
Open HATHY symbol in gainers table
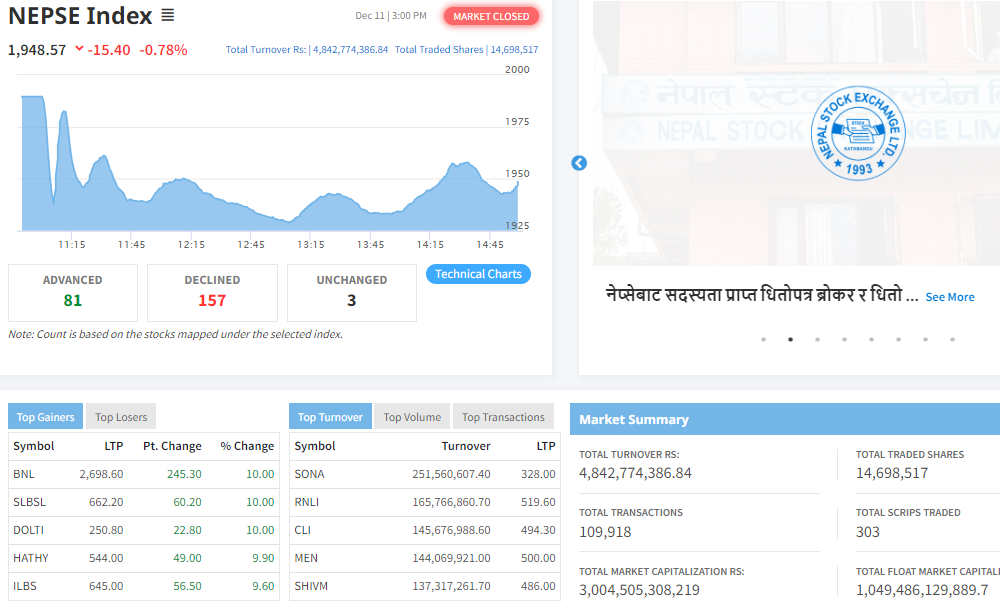click(x=31, y=558)
